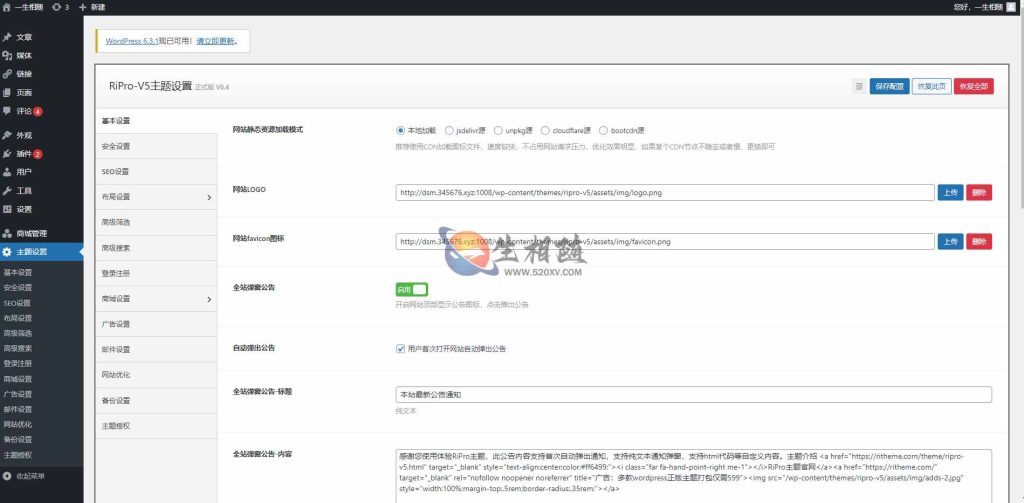Open the 文章 posts menu icon
Screen dimensions: 1024x503
pyautogui.click(x=7, y=37)
